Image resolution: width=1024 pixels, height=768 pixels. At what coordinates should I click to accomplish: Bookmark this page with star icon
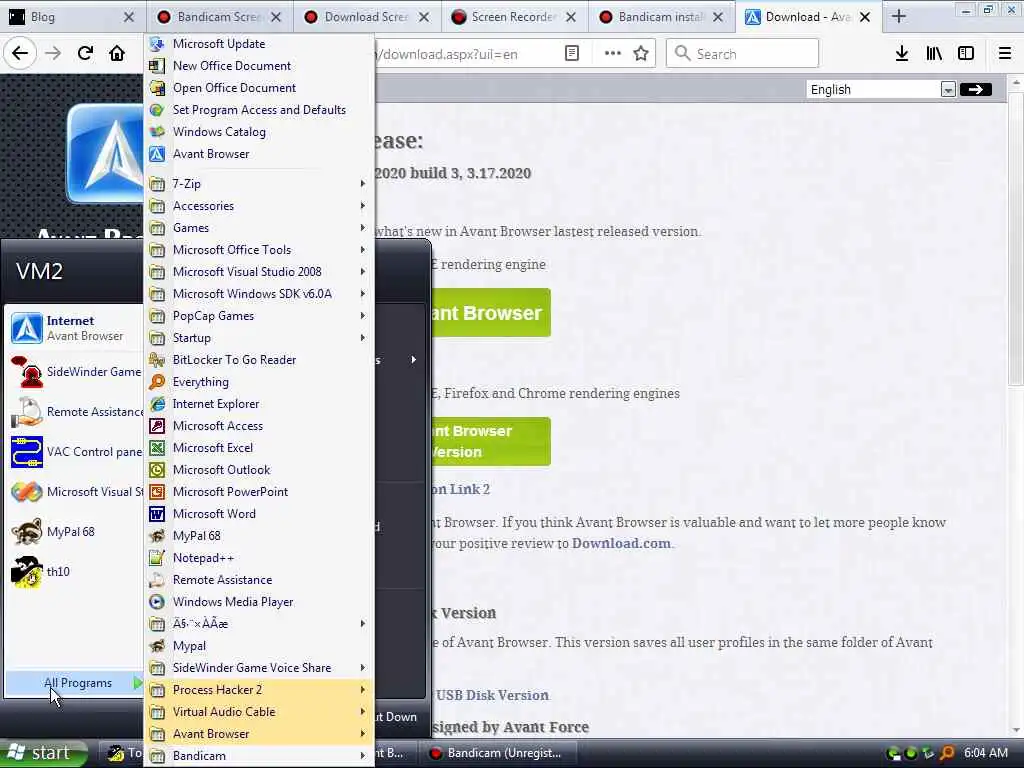[x=641, y=54]
